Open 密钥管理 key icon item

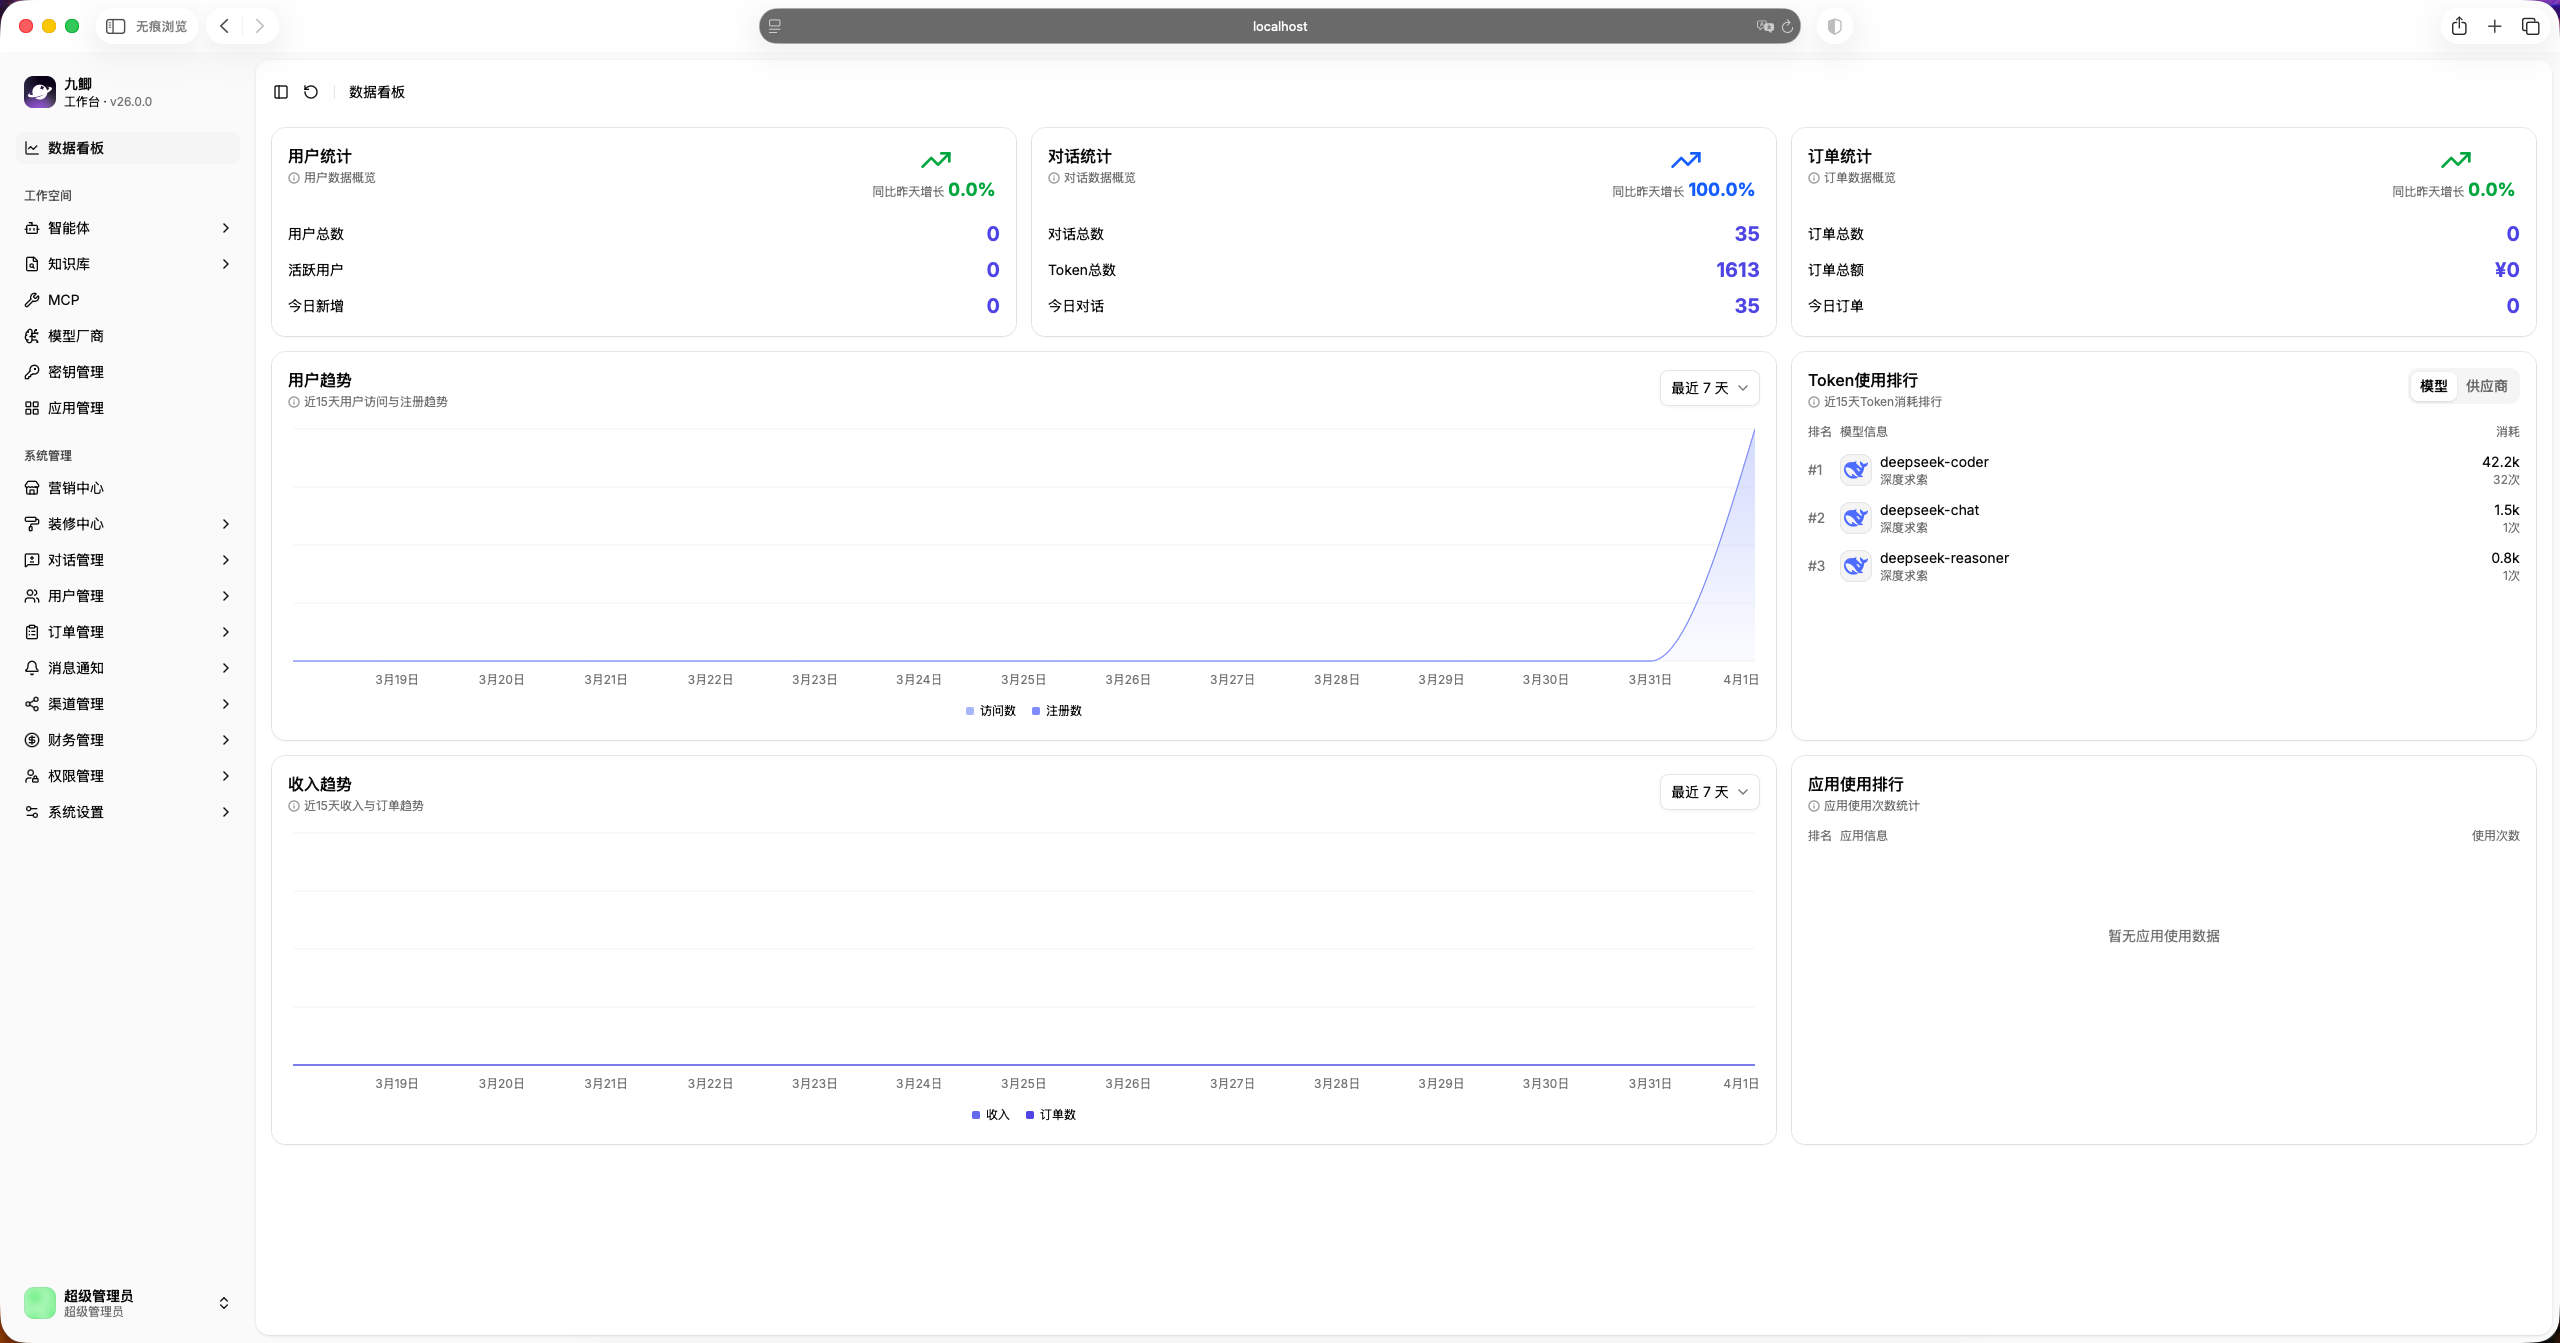[32, 372]
